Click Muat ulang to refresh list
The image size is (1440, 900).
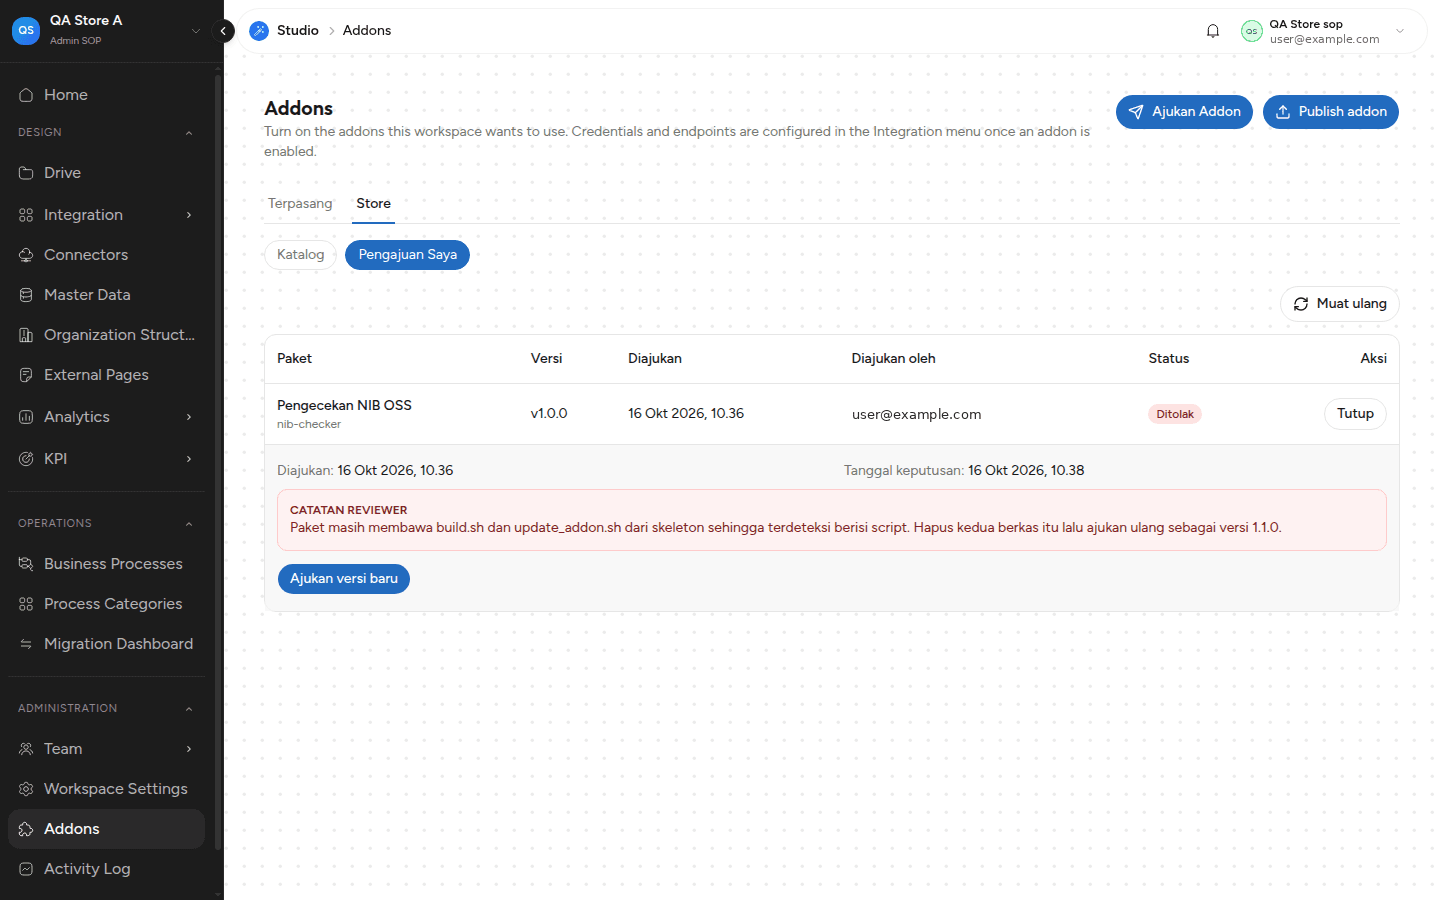(1340, 304)
